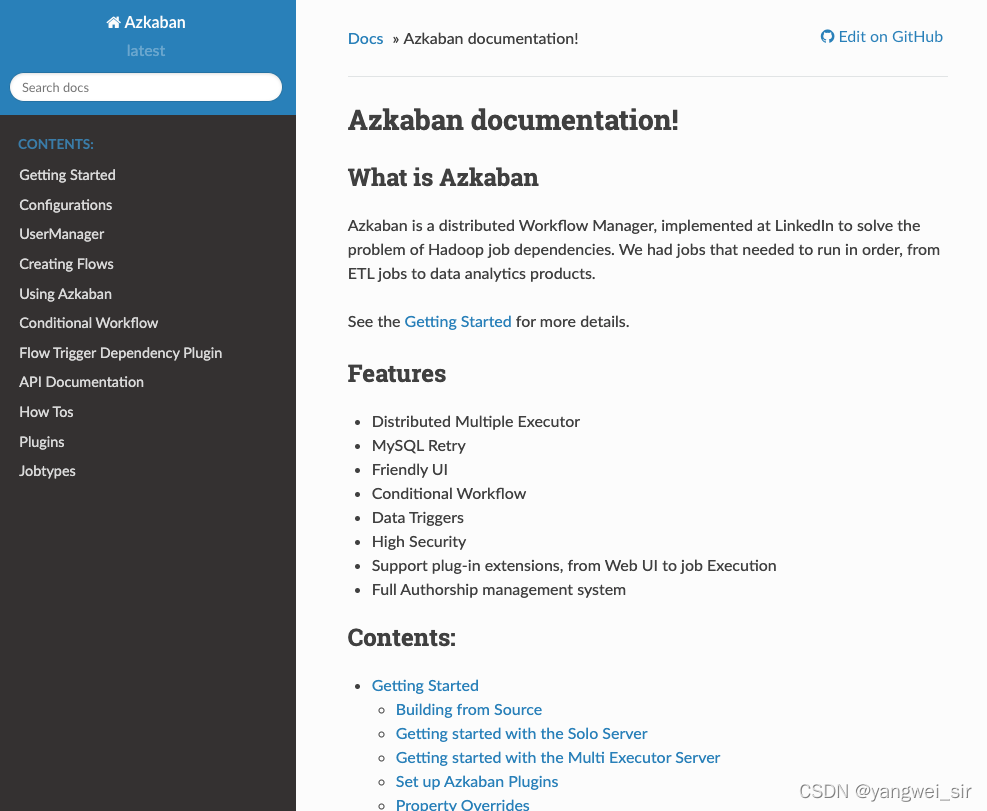Screen dimensions: 987x811
Task: Click the GitHub icon beside Edit on GitHub
Action: [x=827, y=37]
